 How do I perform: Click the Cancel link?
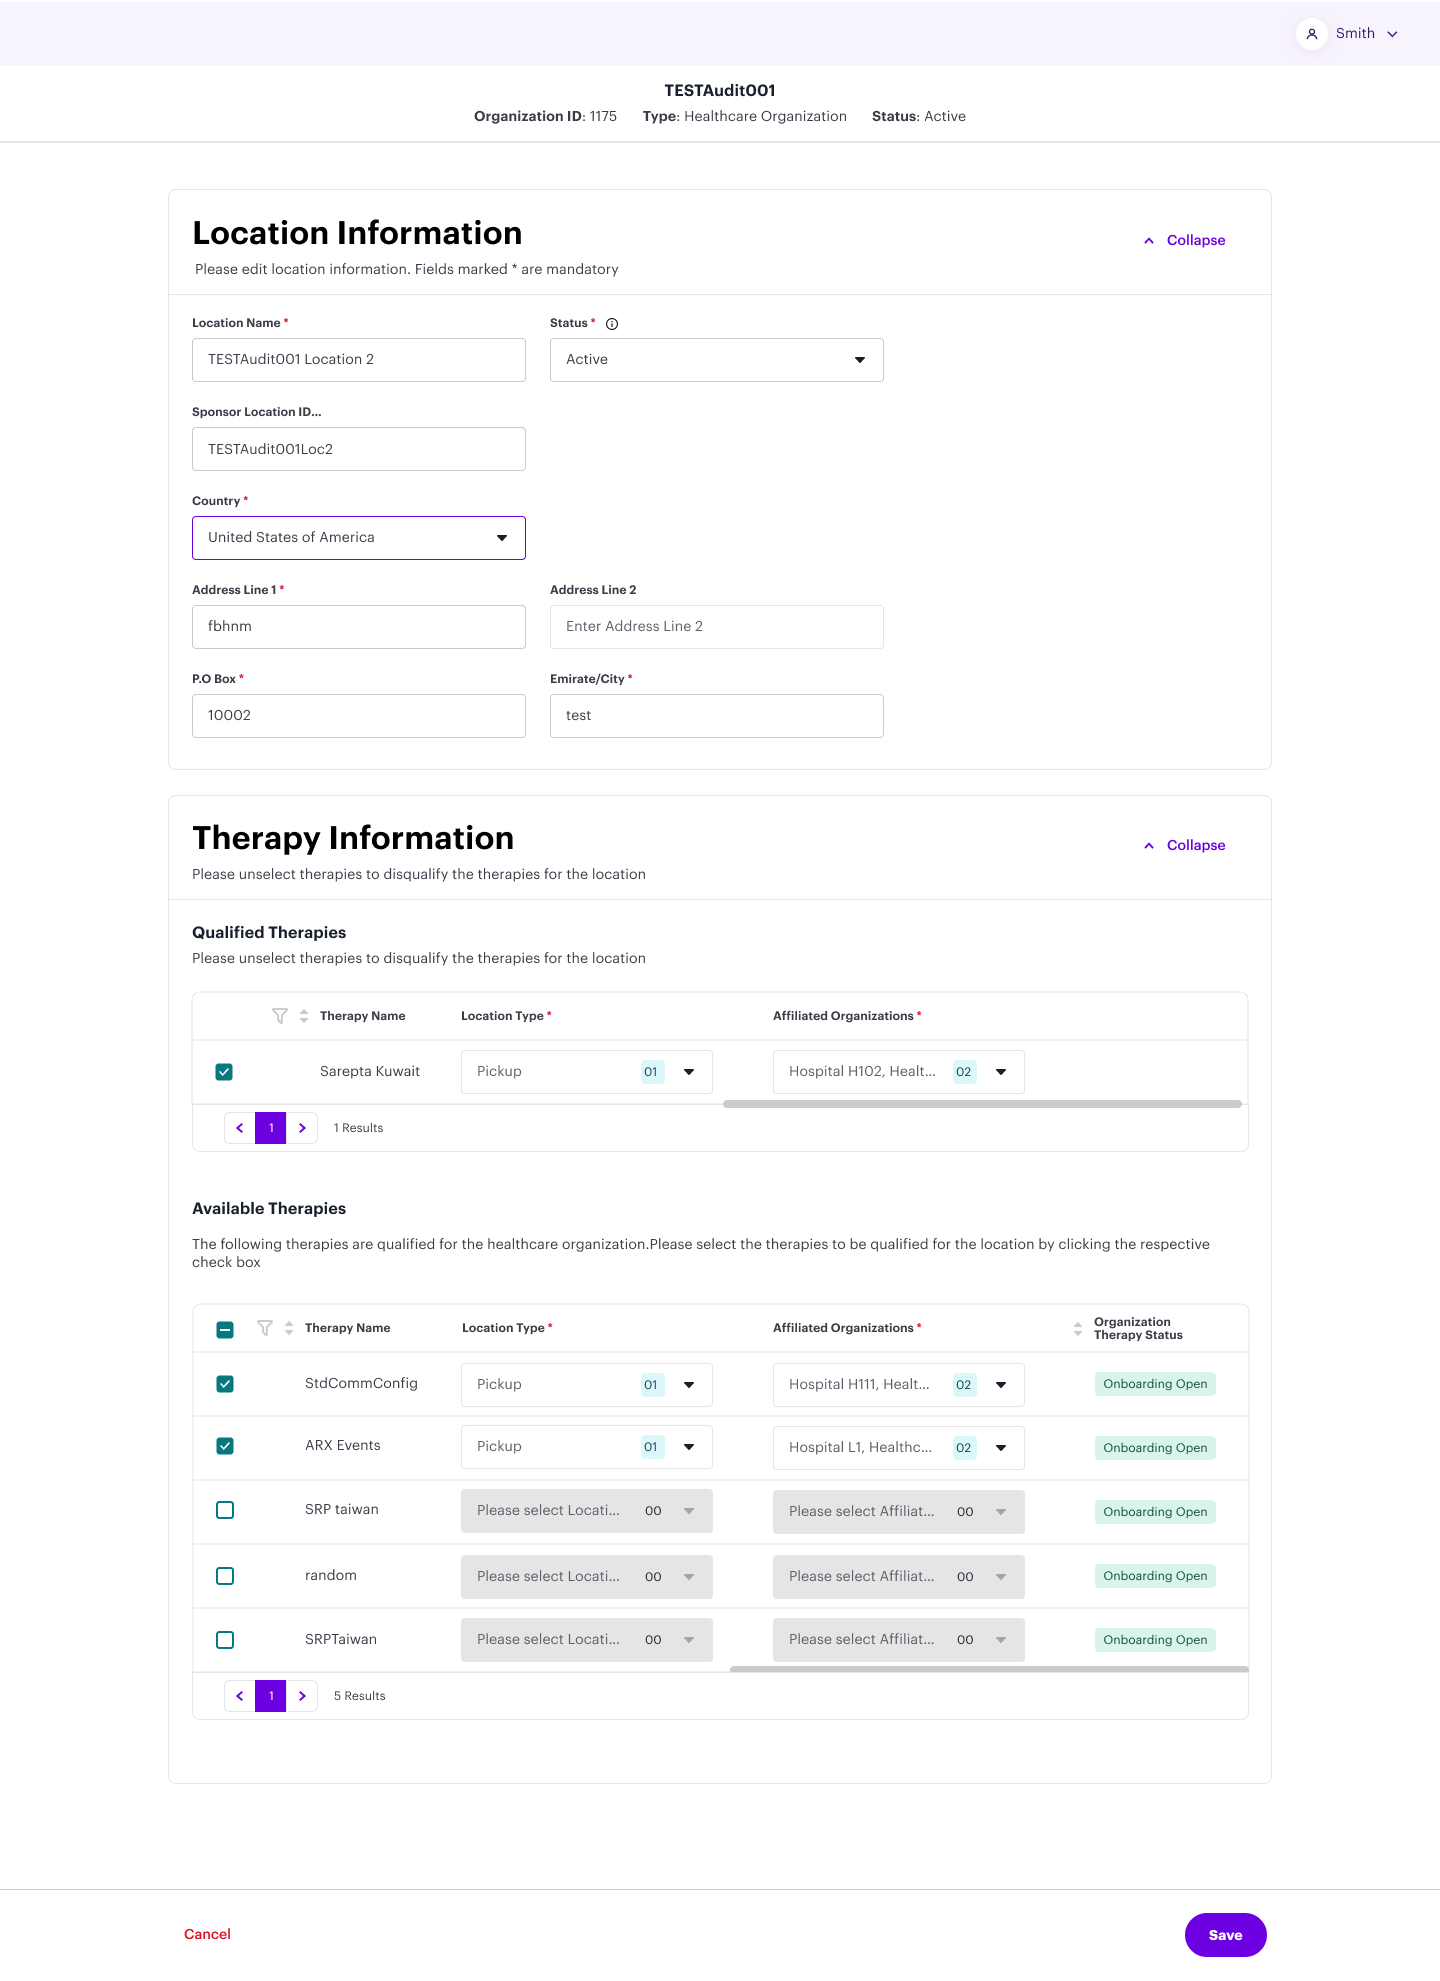pos(207,1934)
